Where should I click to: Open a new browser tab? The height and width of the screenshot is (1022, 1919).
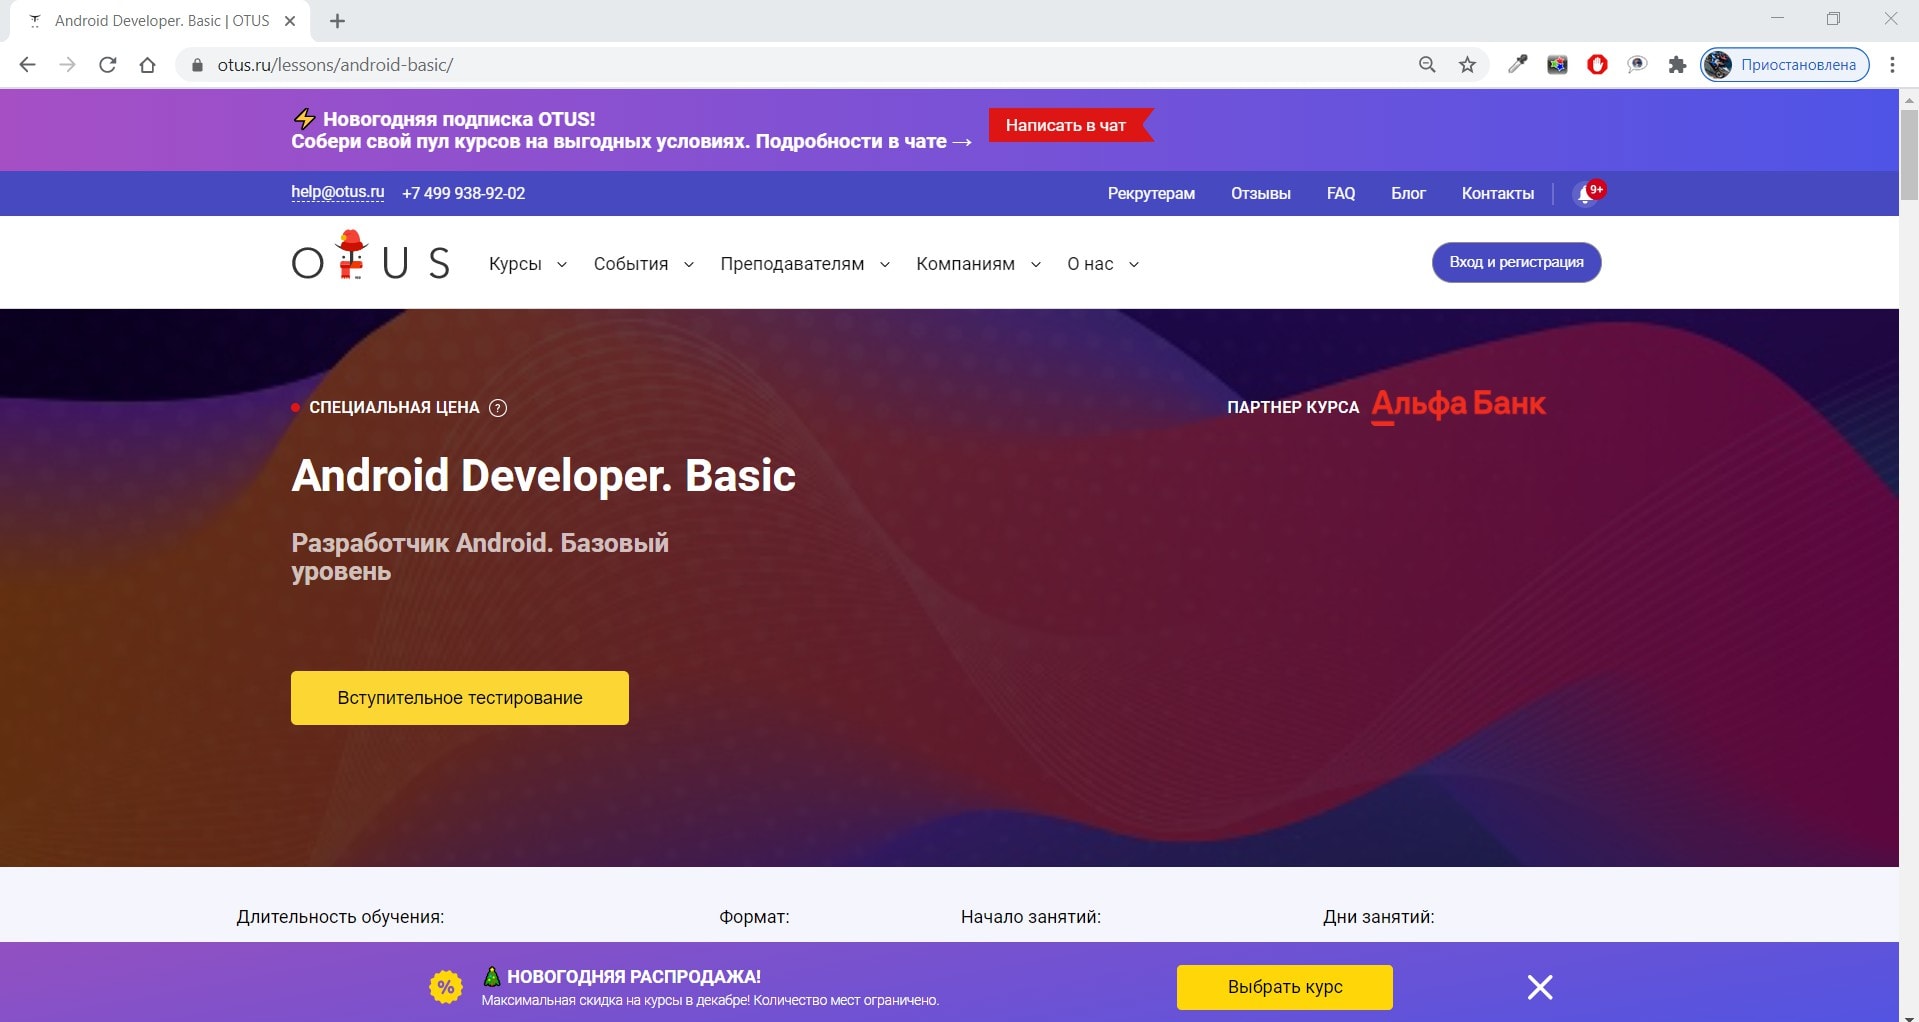337,21
